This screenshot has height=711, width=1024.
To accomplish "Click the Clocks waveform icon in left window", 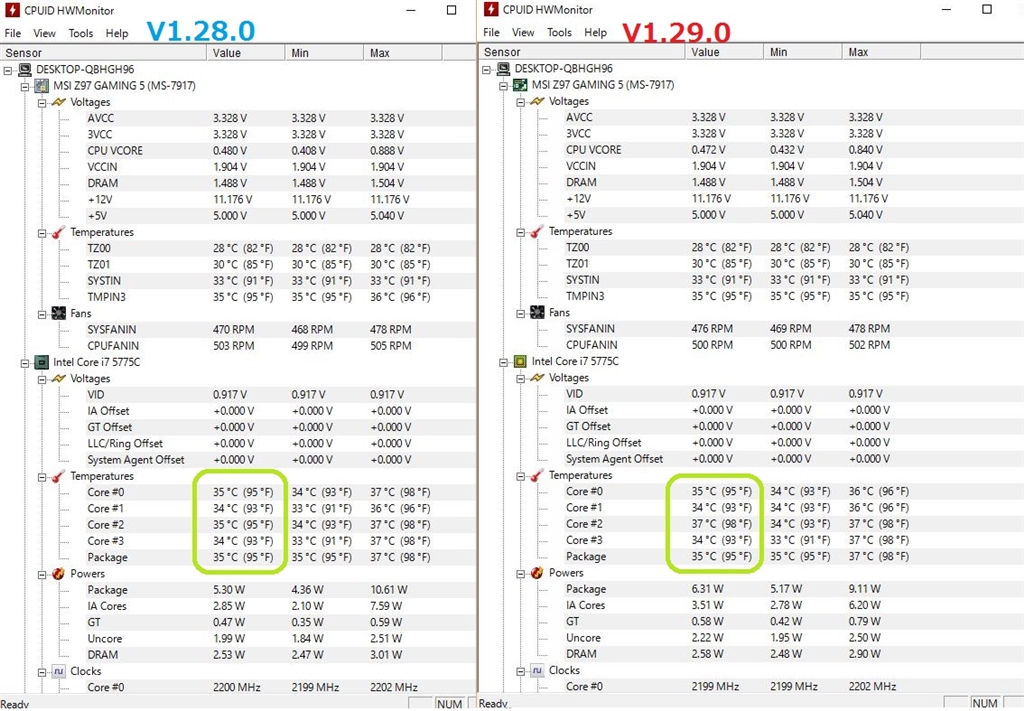I will (59, 671).
